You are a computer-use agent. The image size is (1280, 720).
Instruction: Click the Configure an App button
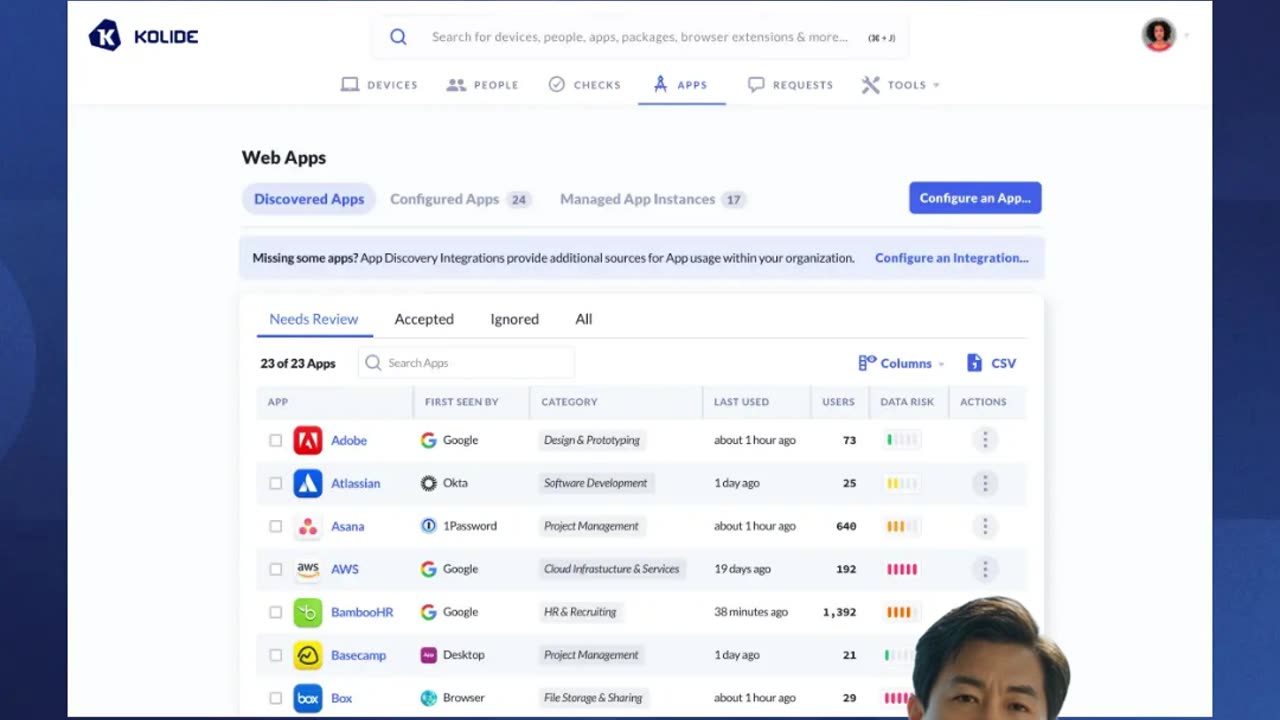(x=975, y=198)
